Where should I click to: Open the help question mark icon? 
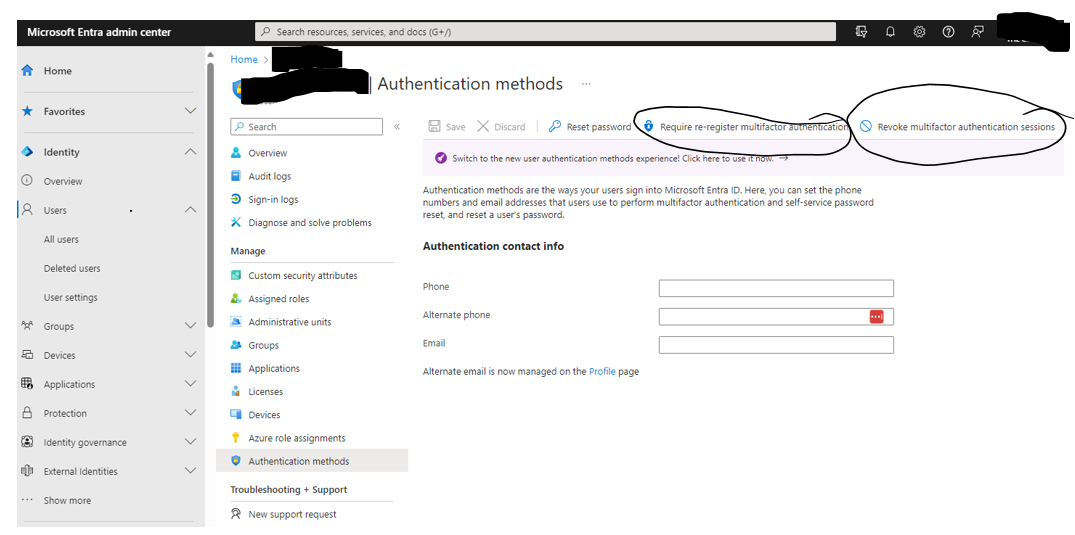[948, 32]
